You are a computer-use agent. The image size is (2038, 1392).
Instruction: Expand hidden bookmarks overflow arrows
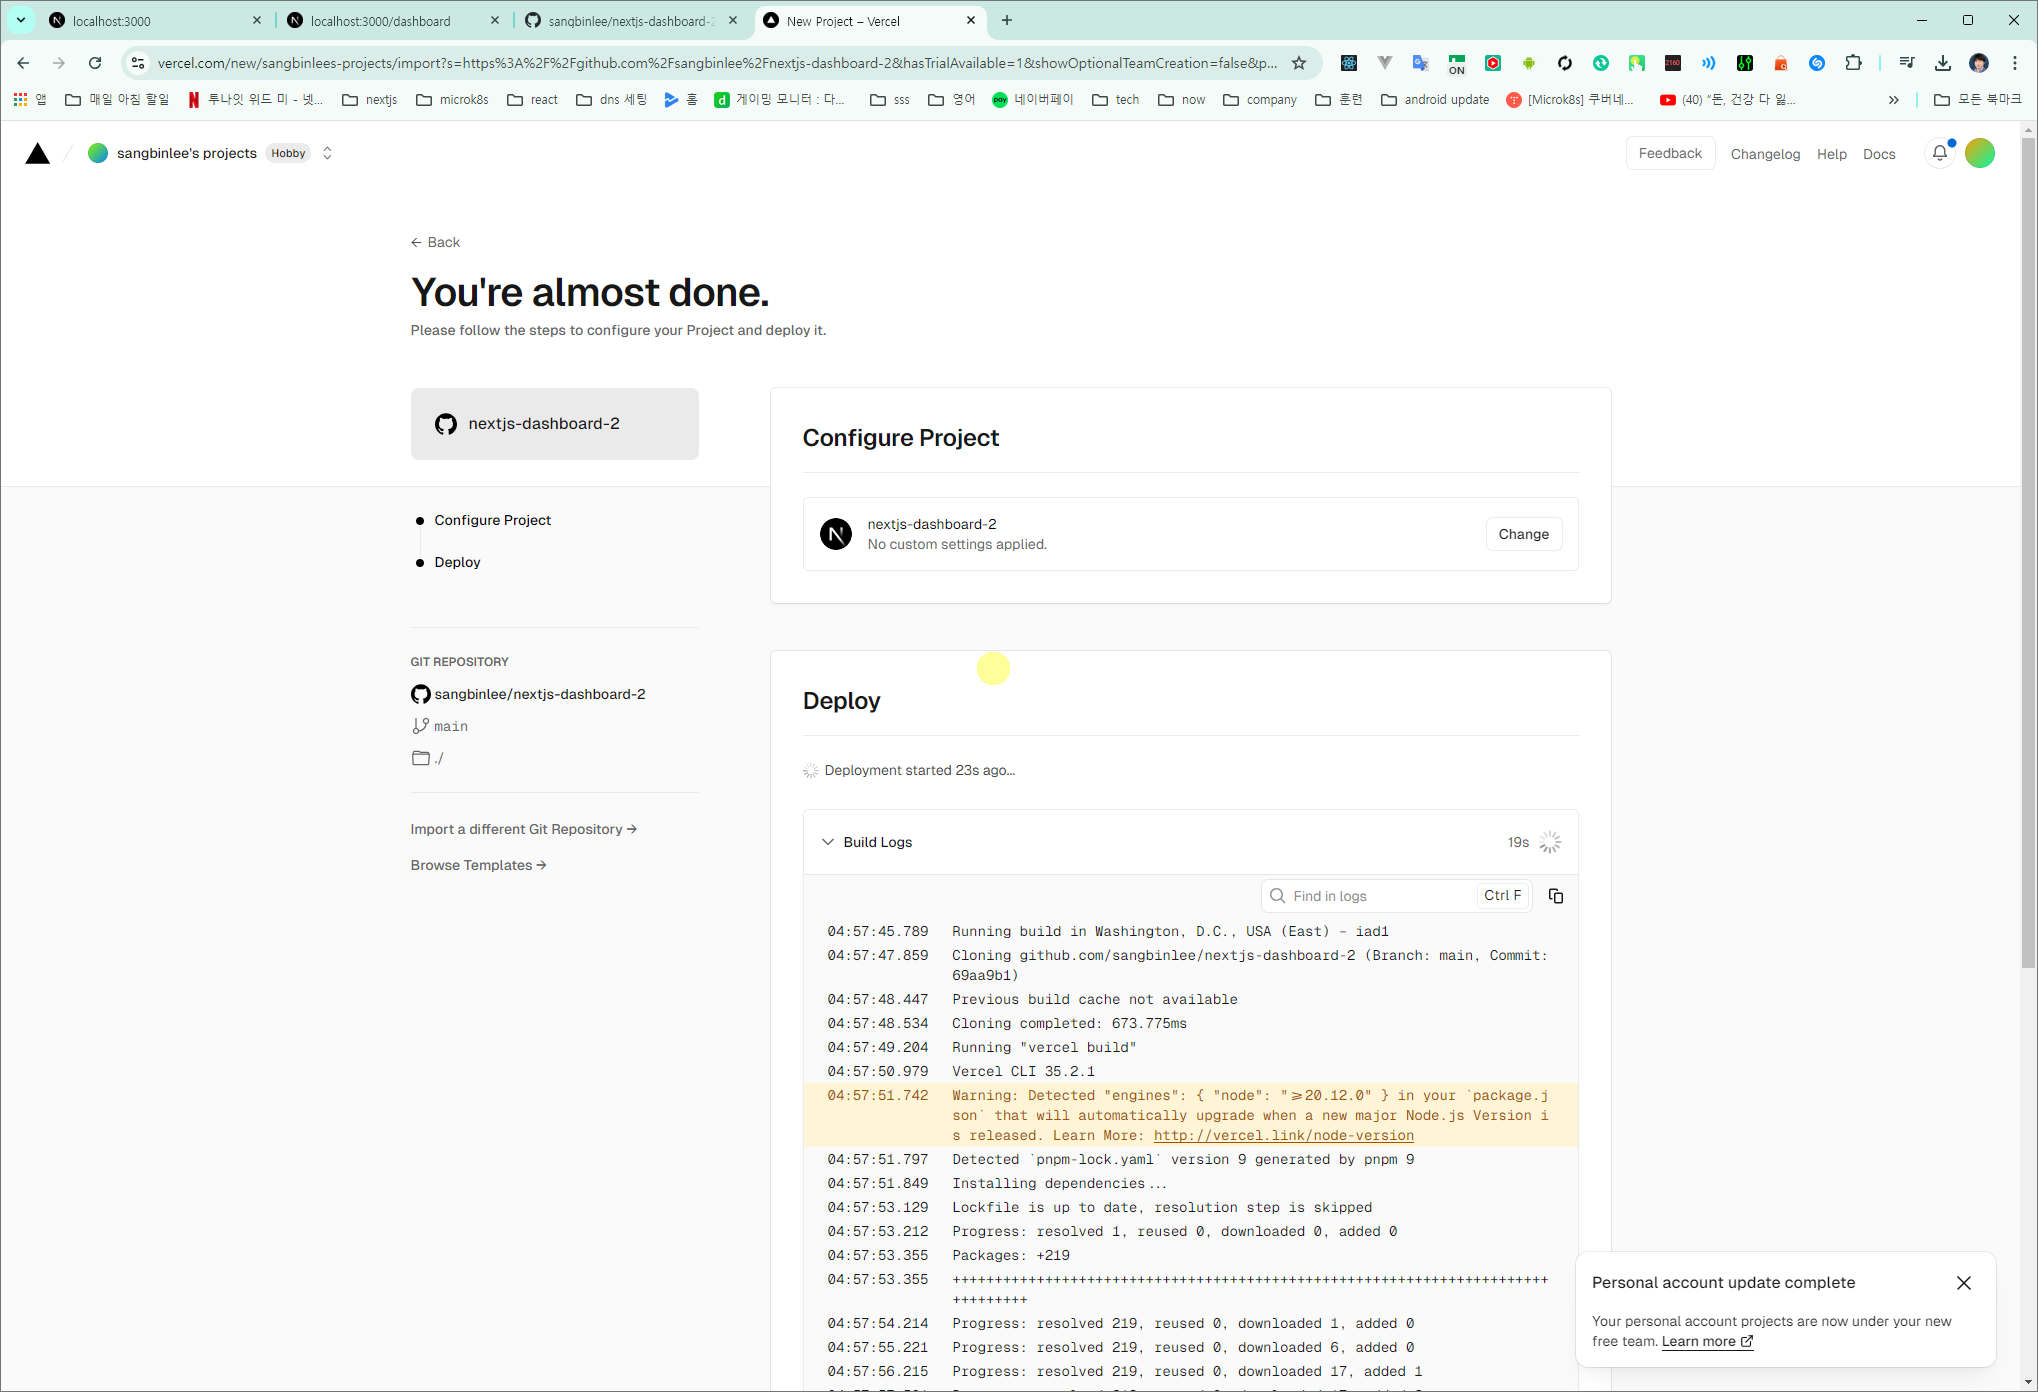click(x=1893, y=100)
